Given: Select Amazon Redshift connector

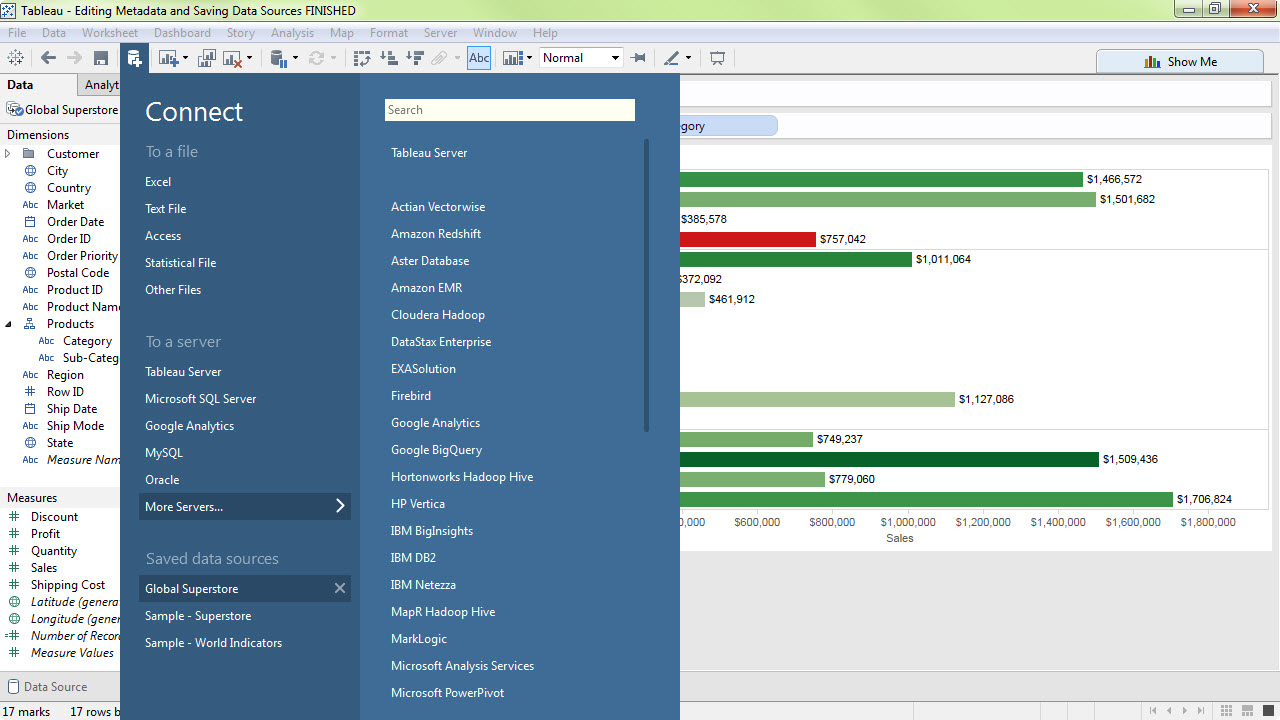Looking at the screenshot, I should pyautogui.click(x=436, y=234).
